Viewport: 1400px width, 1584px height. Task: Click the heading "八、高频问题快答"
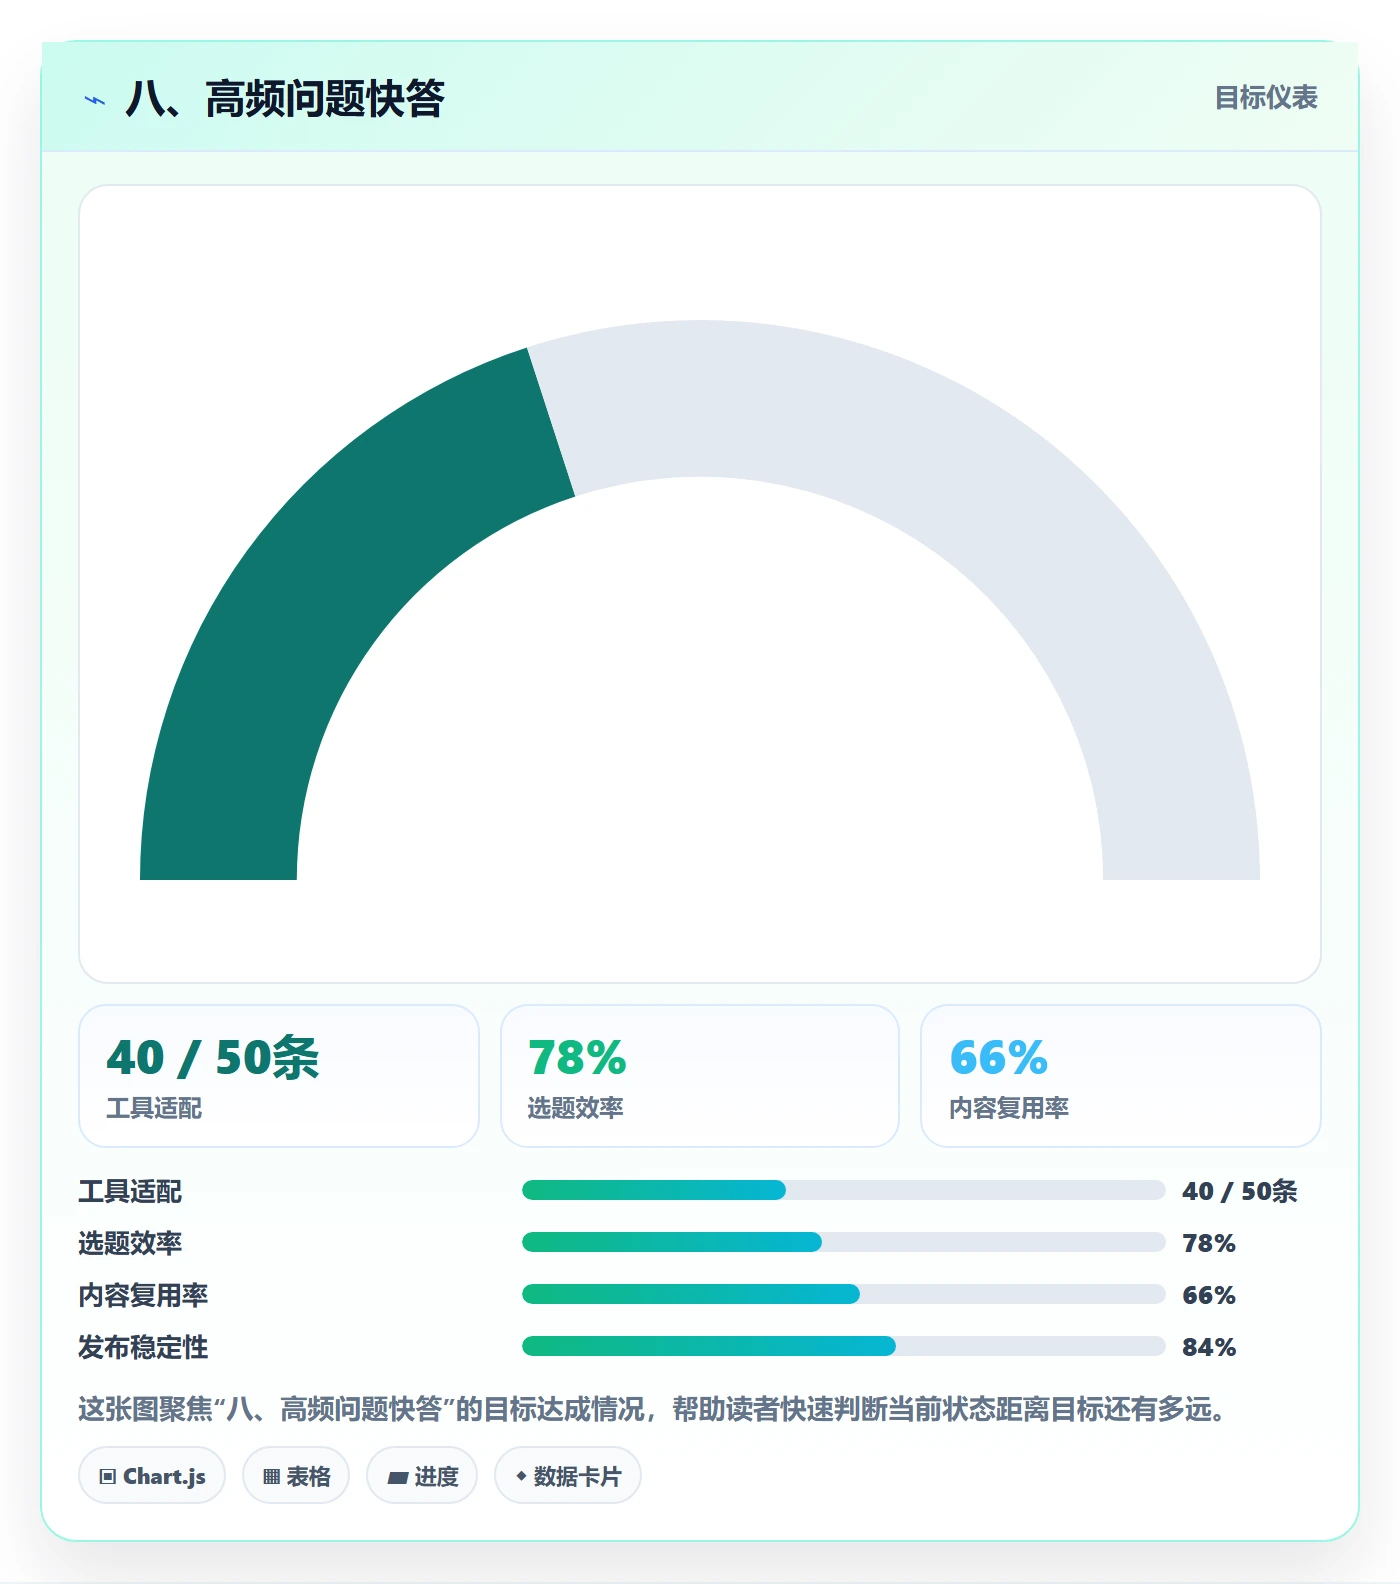point(285,99)
